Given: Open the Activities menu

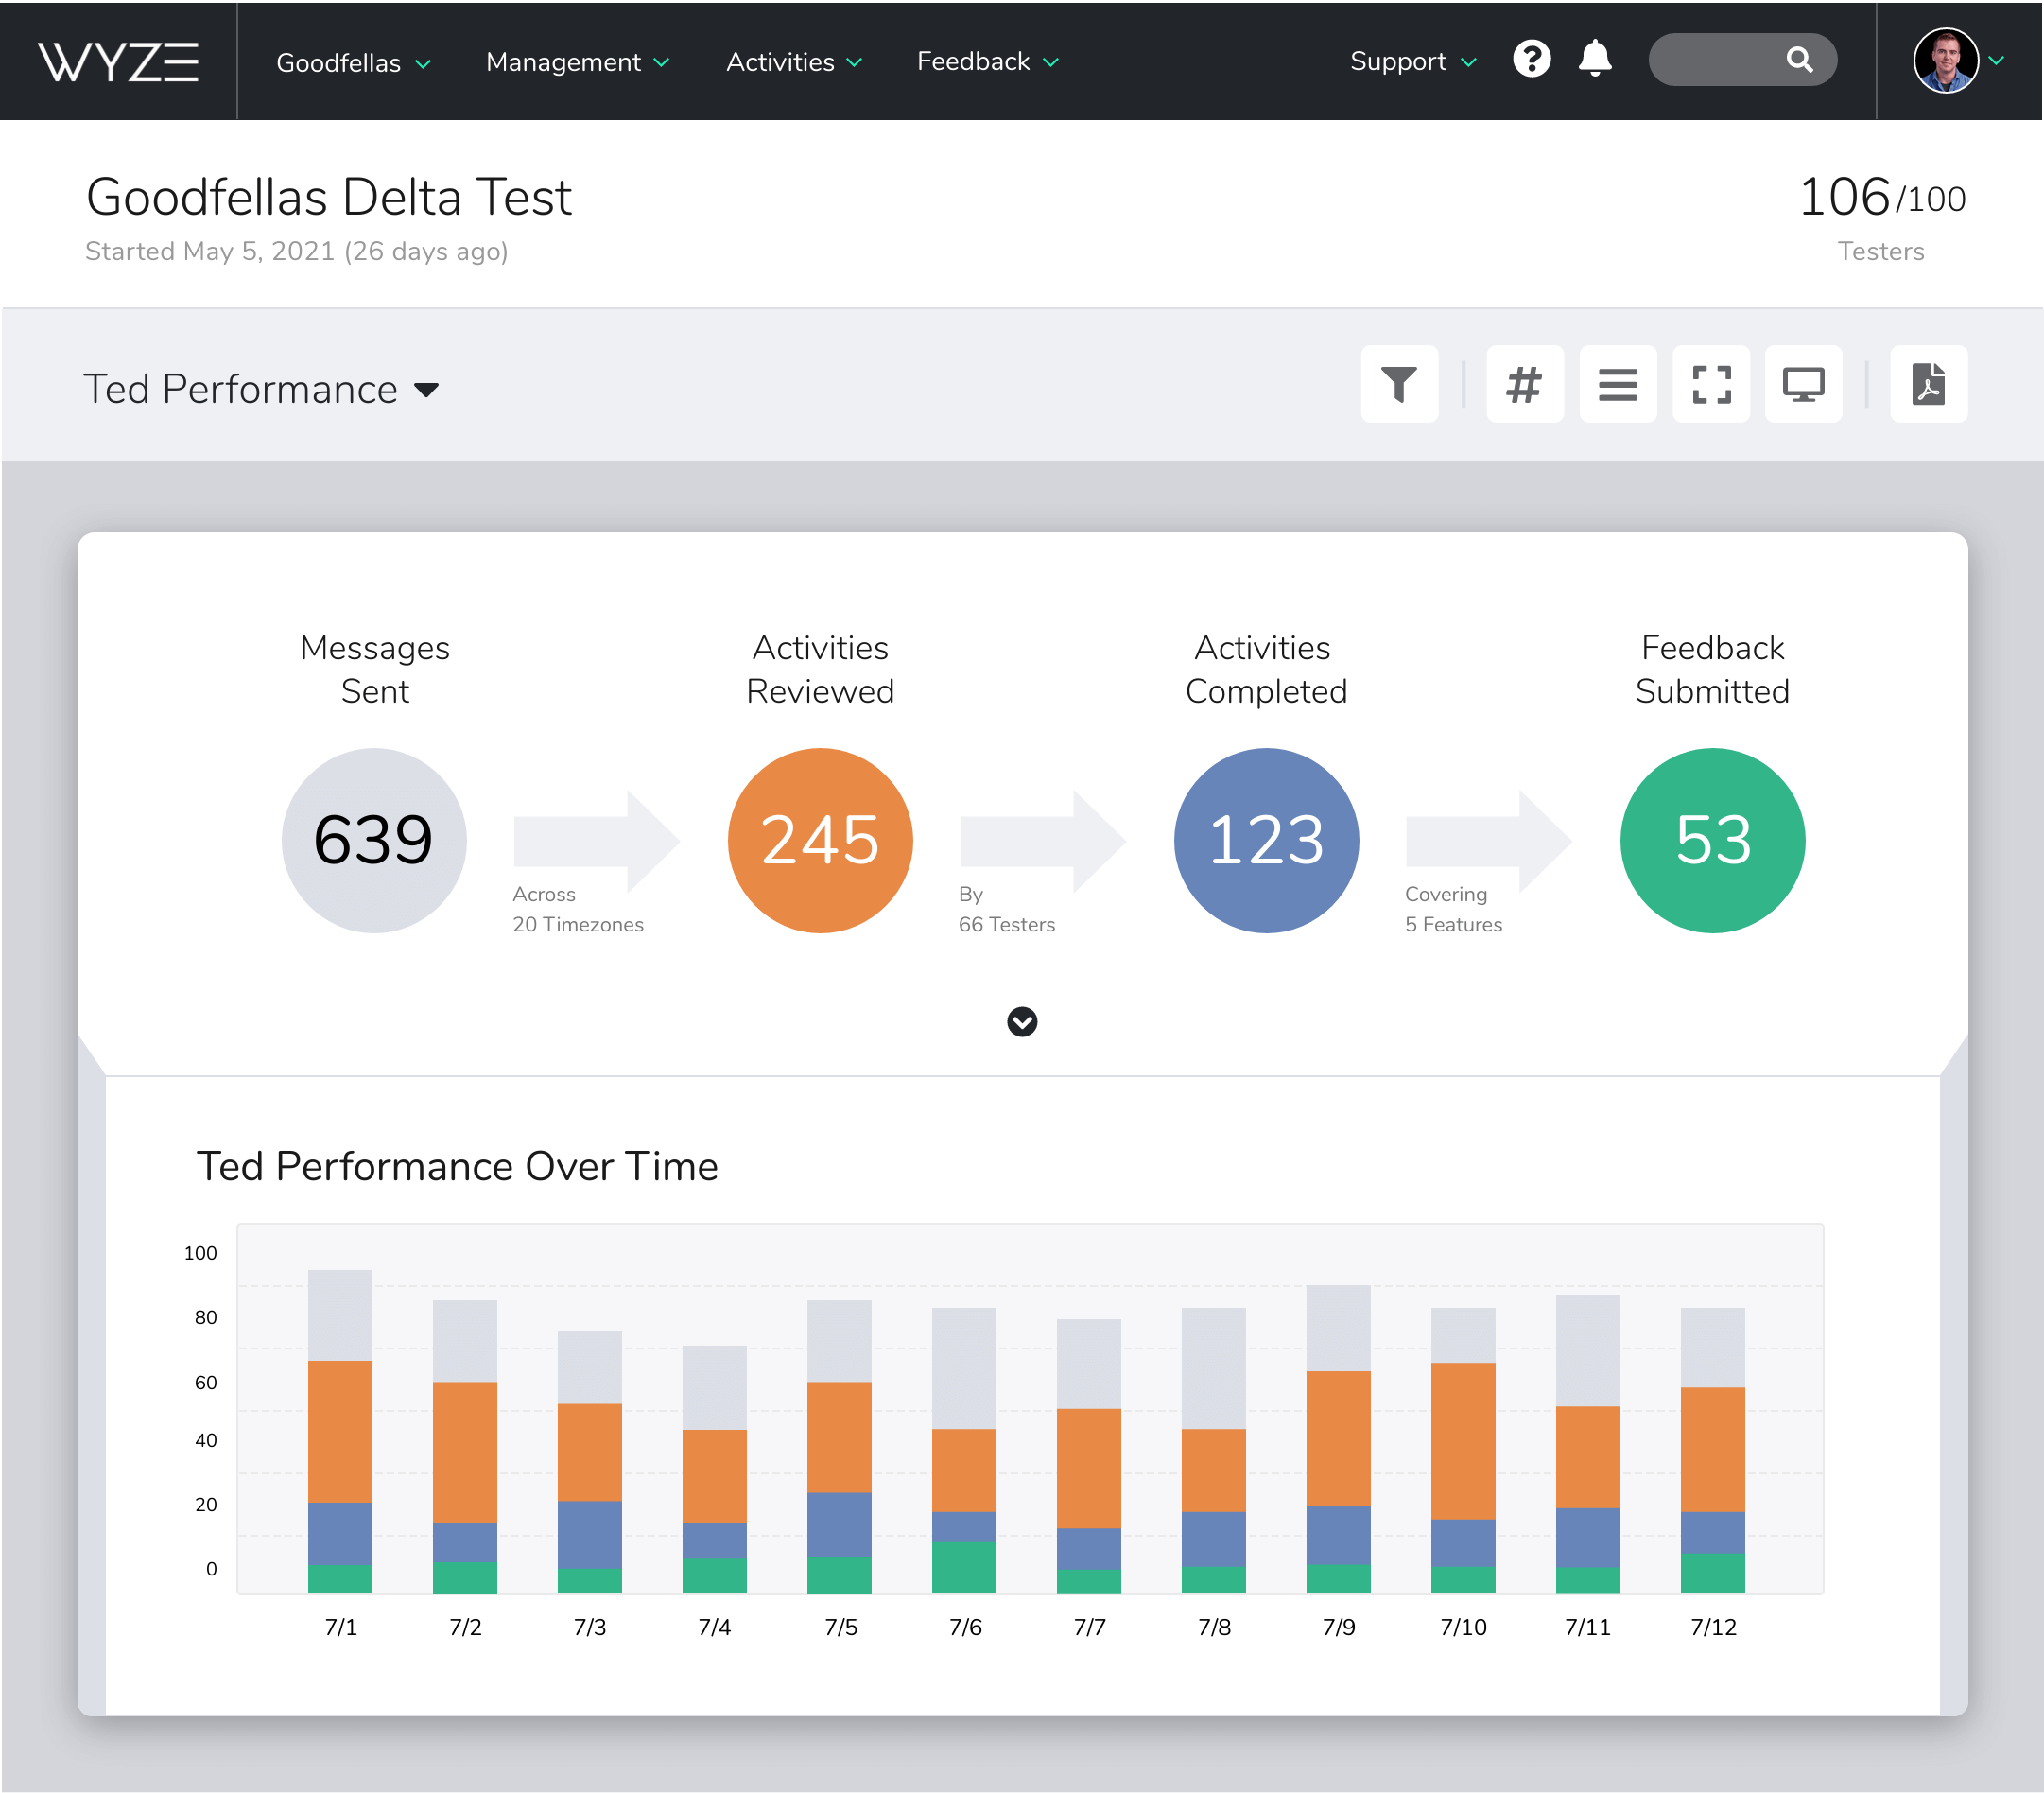Looking at the screenshot, I should [792, 62].
